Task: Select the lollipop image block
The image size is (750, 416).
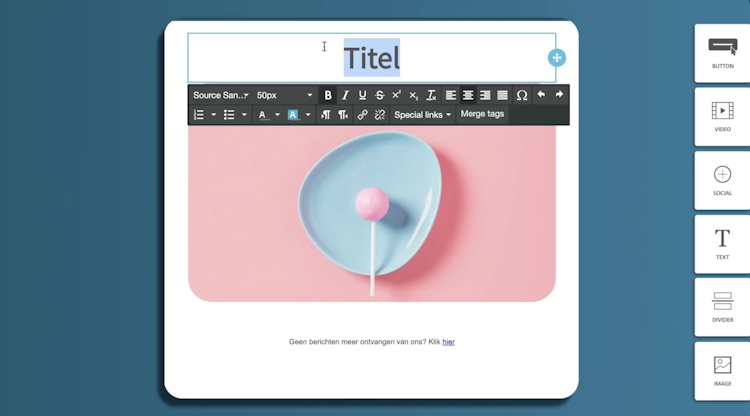Action: [372, 213]
